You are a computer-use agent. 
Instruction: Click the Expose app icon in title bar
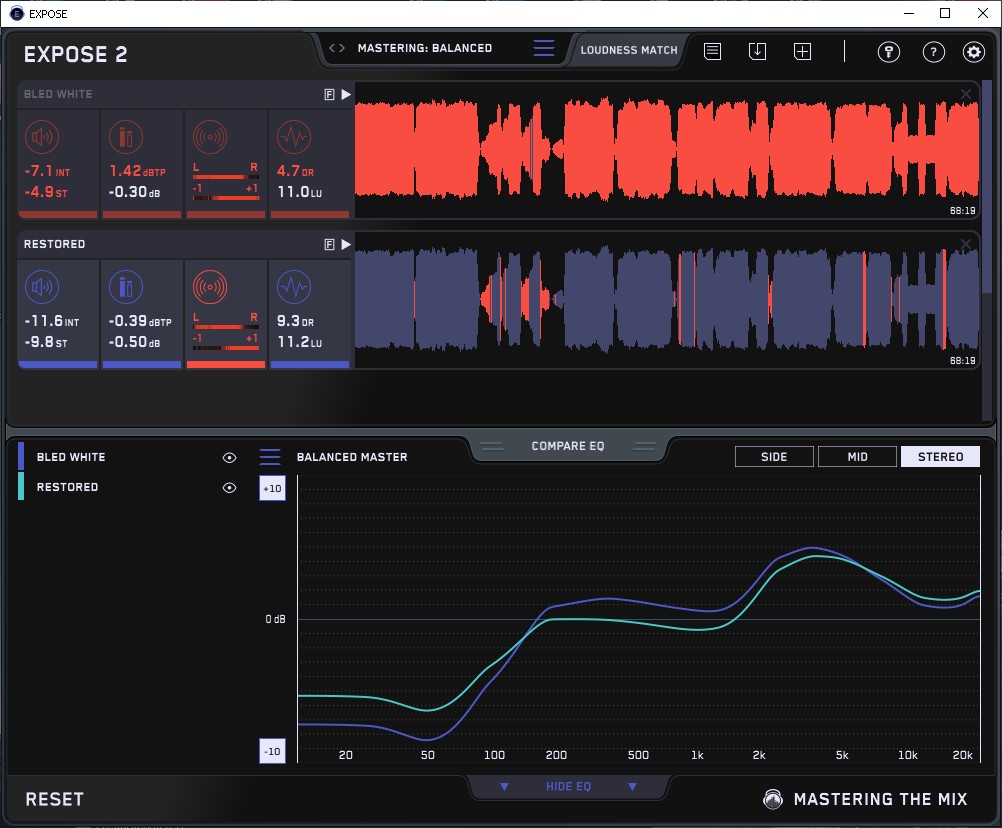click(x=17, y=13)
